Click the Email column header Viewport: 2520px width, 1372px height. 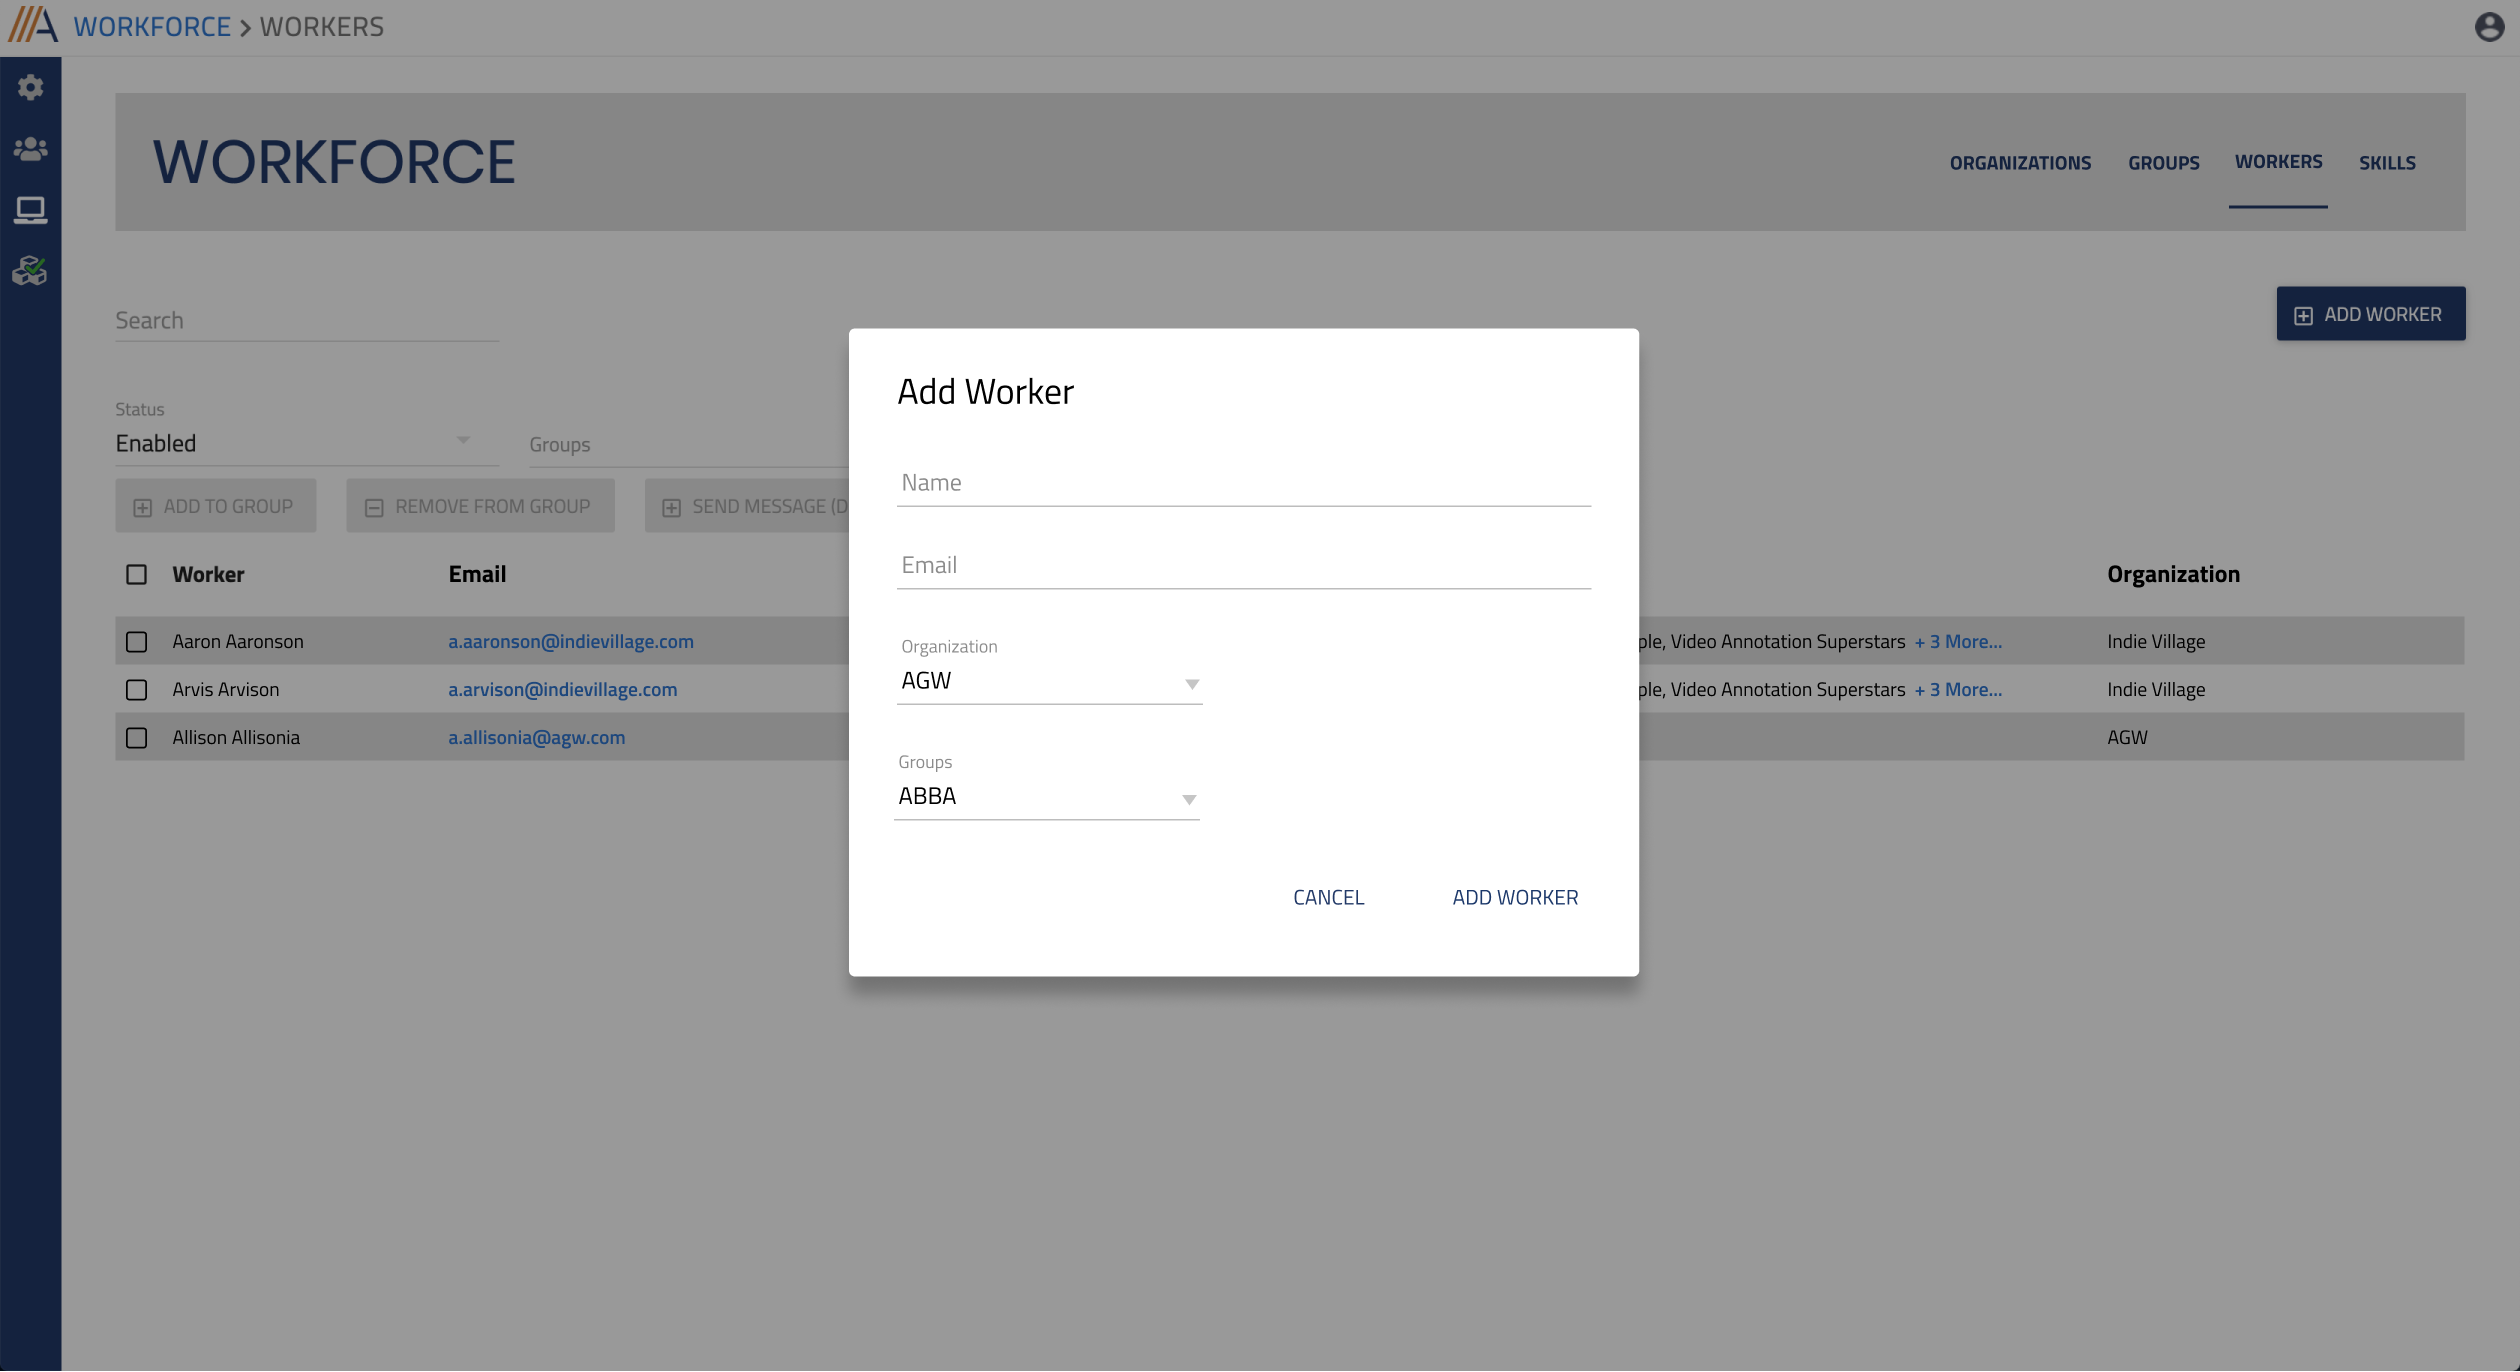point(477,574)
